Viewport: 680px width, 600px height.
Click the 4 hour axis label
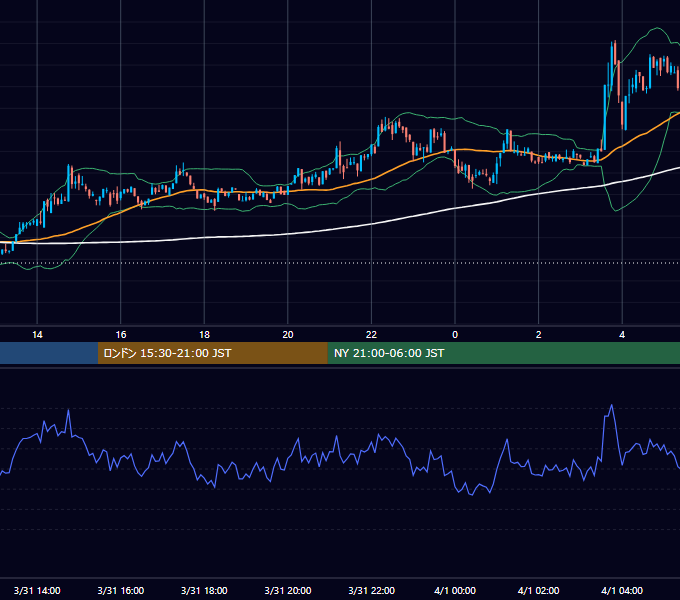point(622,335)
